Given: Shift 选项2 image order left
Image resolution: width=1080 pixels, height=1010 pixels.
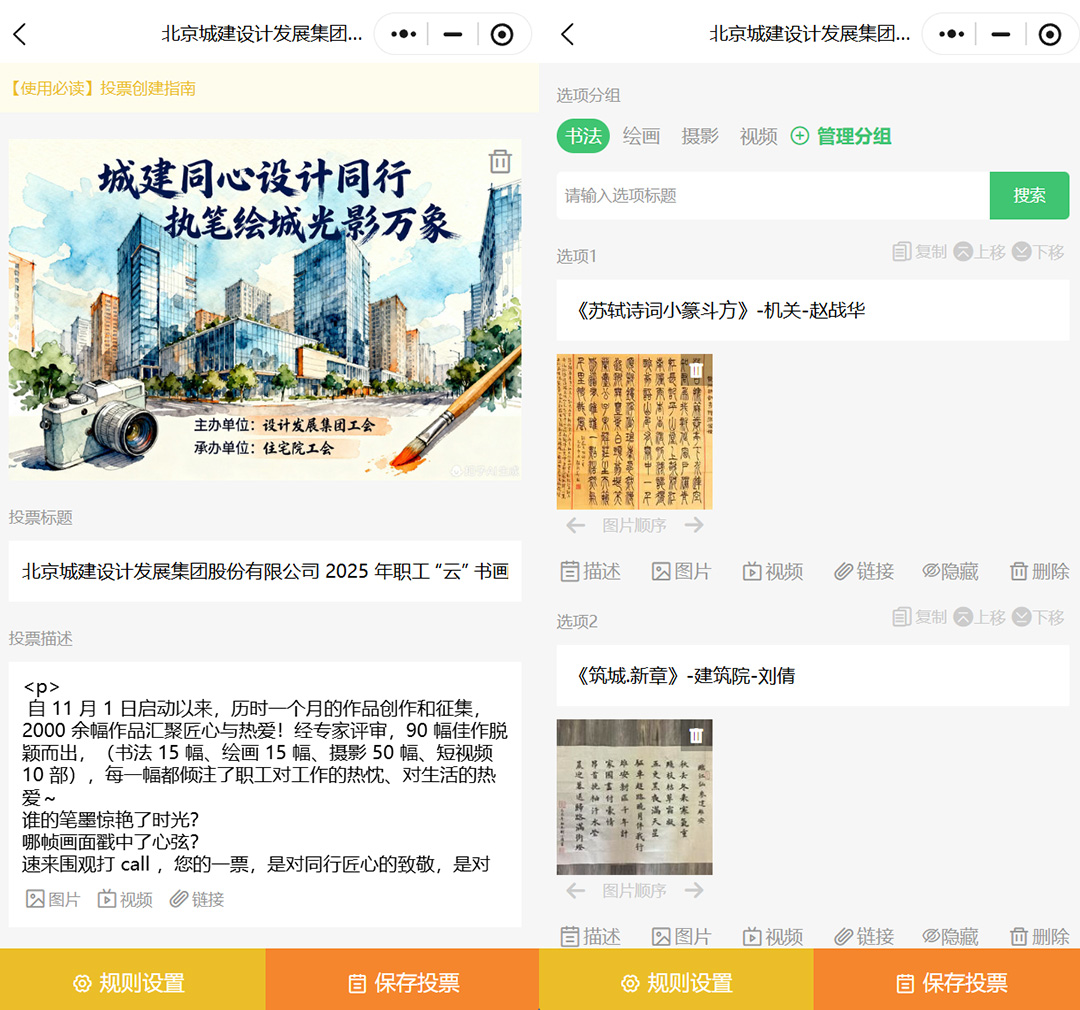Looking at the screenshot, I should [x=576, y=890].
